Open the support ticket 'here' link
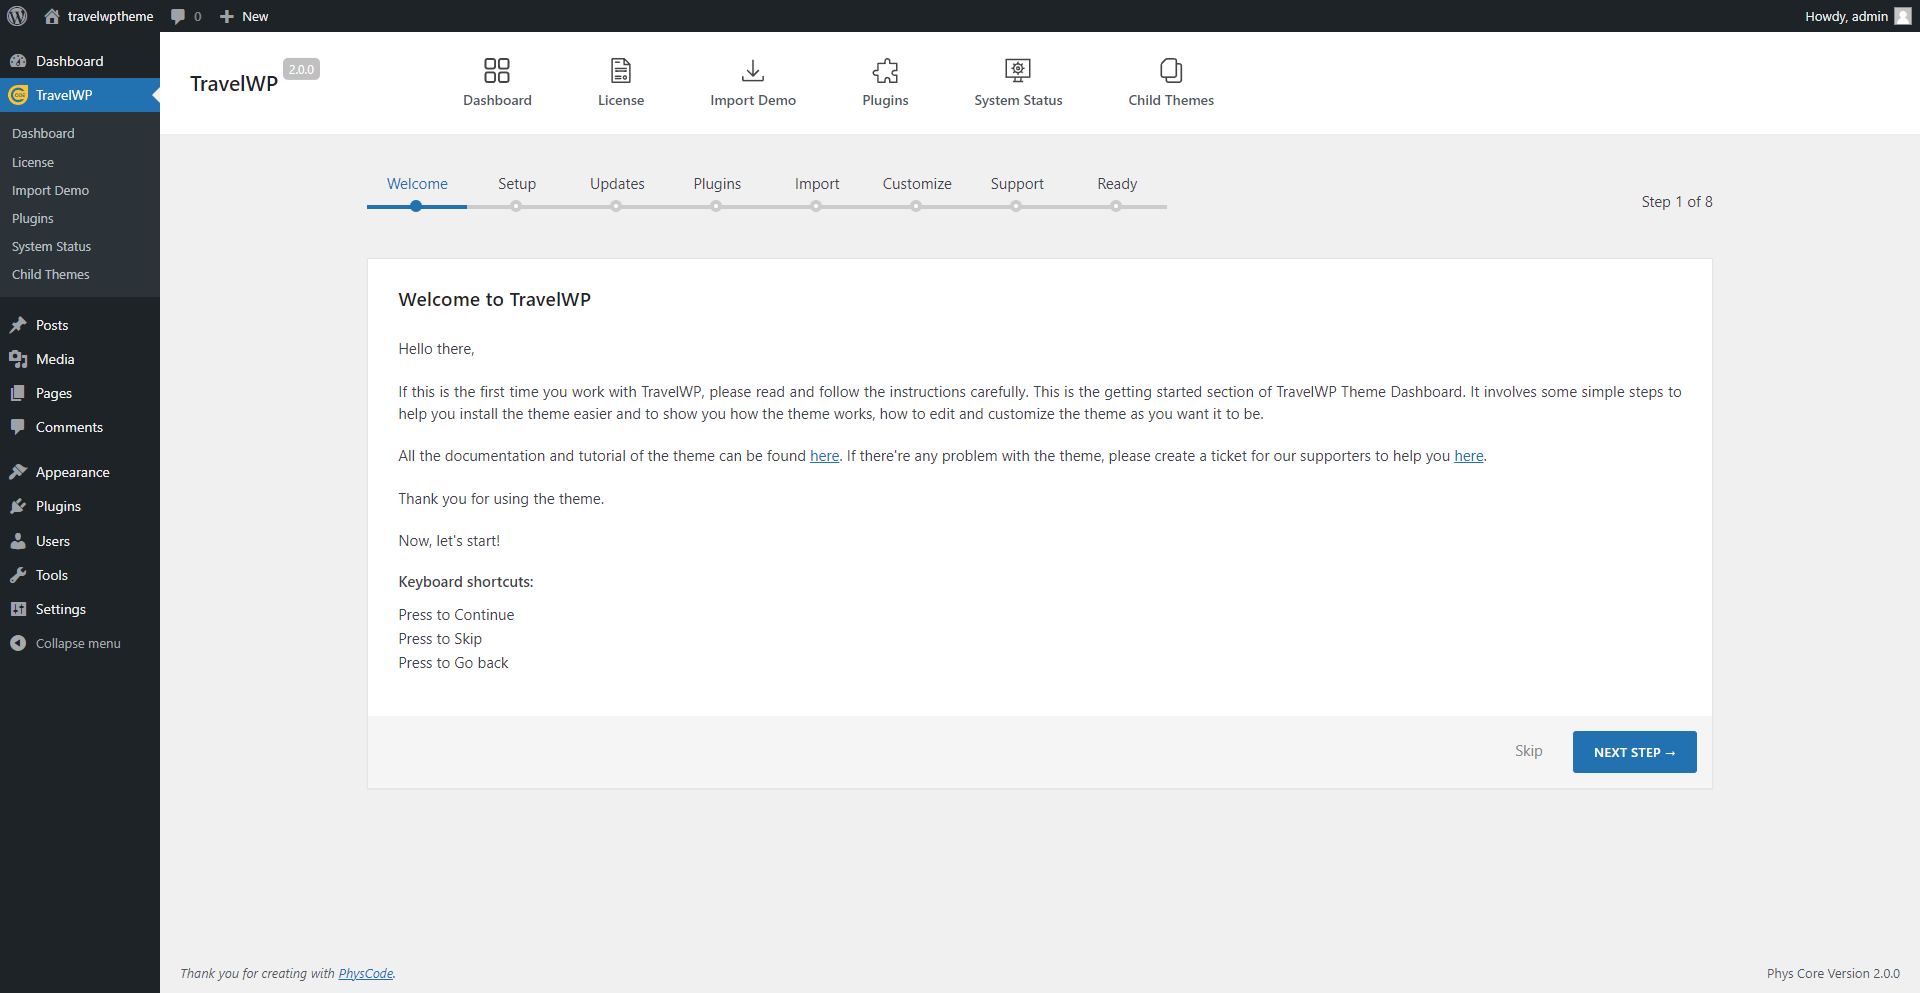The image size is (1920, 993). click(1468, 456)
